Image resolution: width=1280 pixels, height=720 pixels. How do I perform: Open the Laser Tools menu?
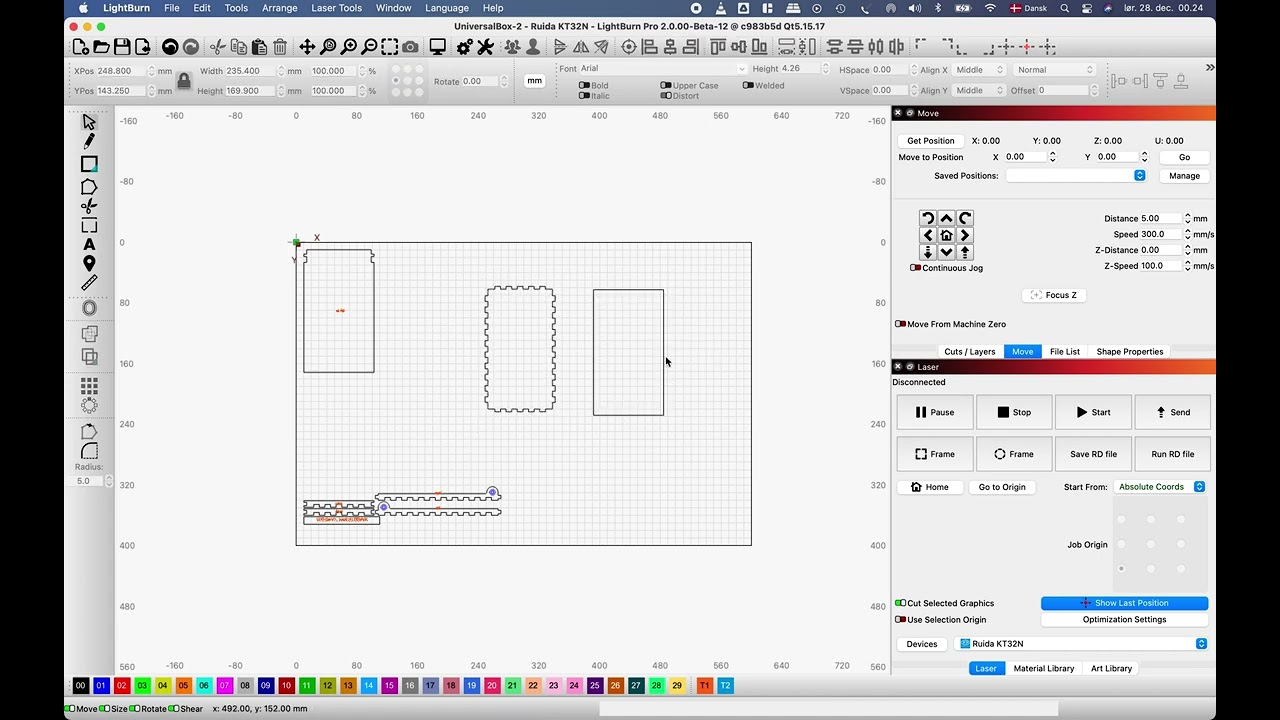(x=336, y=8)
